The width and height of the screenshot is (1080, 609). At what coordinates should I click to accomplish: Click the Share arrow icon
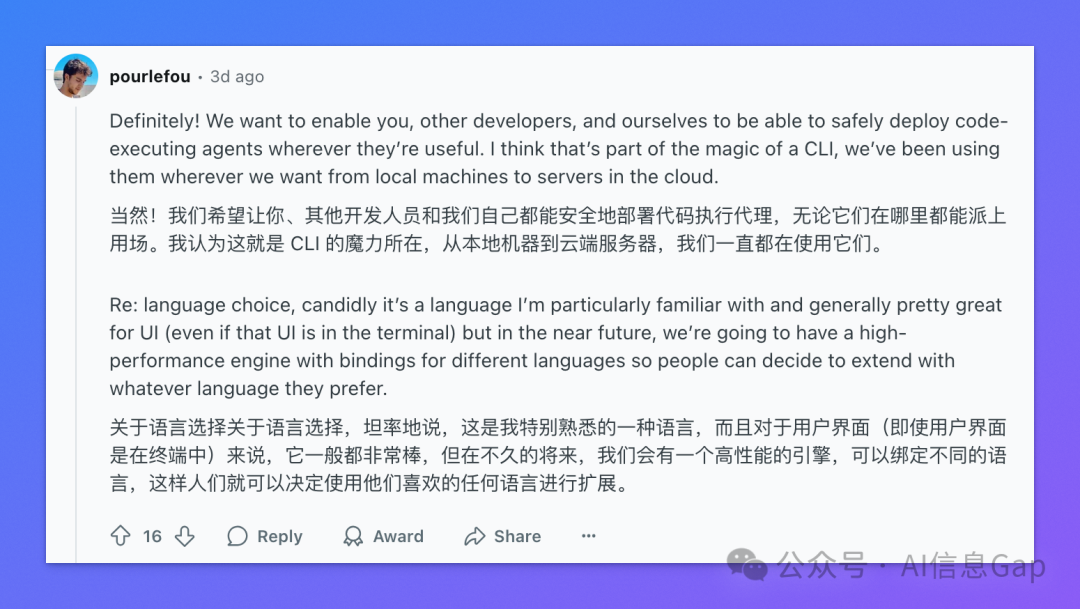(x=475, y=536)
